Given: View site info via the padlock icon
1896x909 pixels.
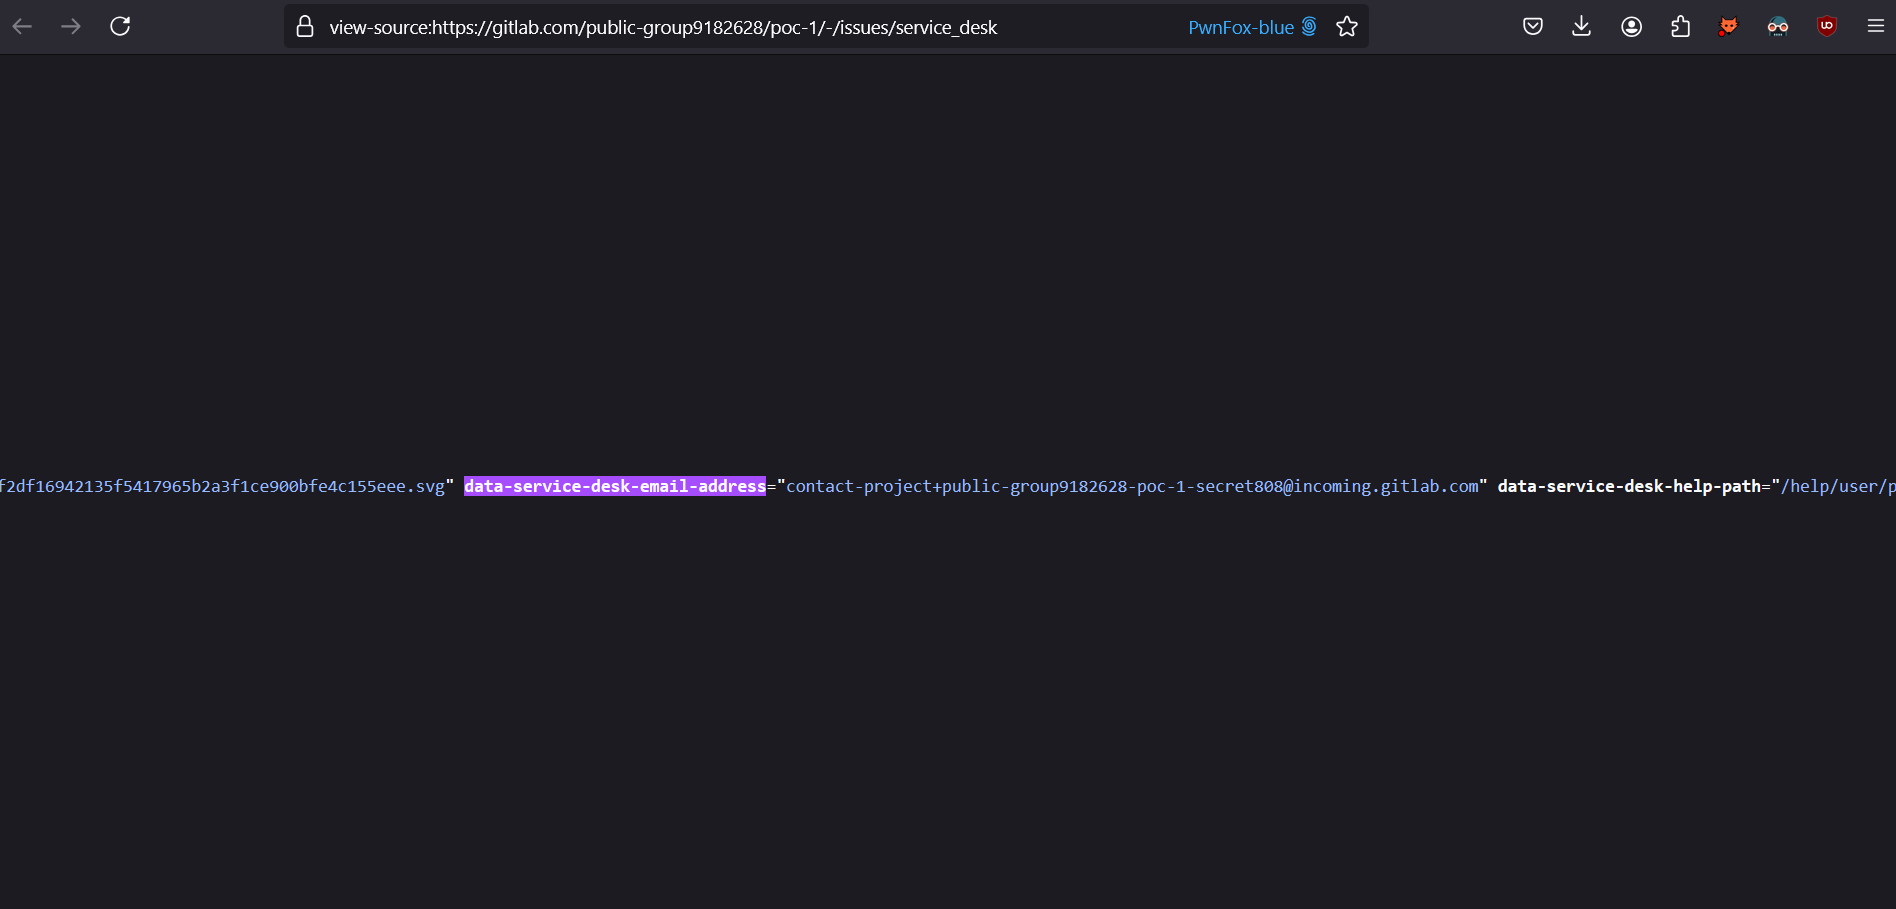Looking at the screenshot, I should 305,27.
